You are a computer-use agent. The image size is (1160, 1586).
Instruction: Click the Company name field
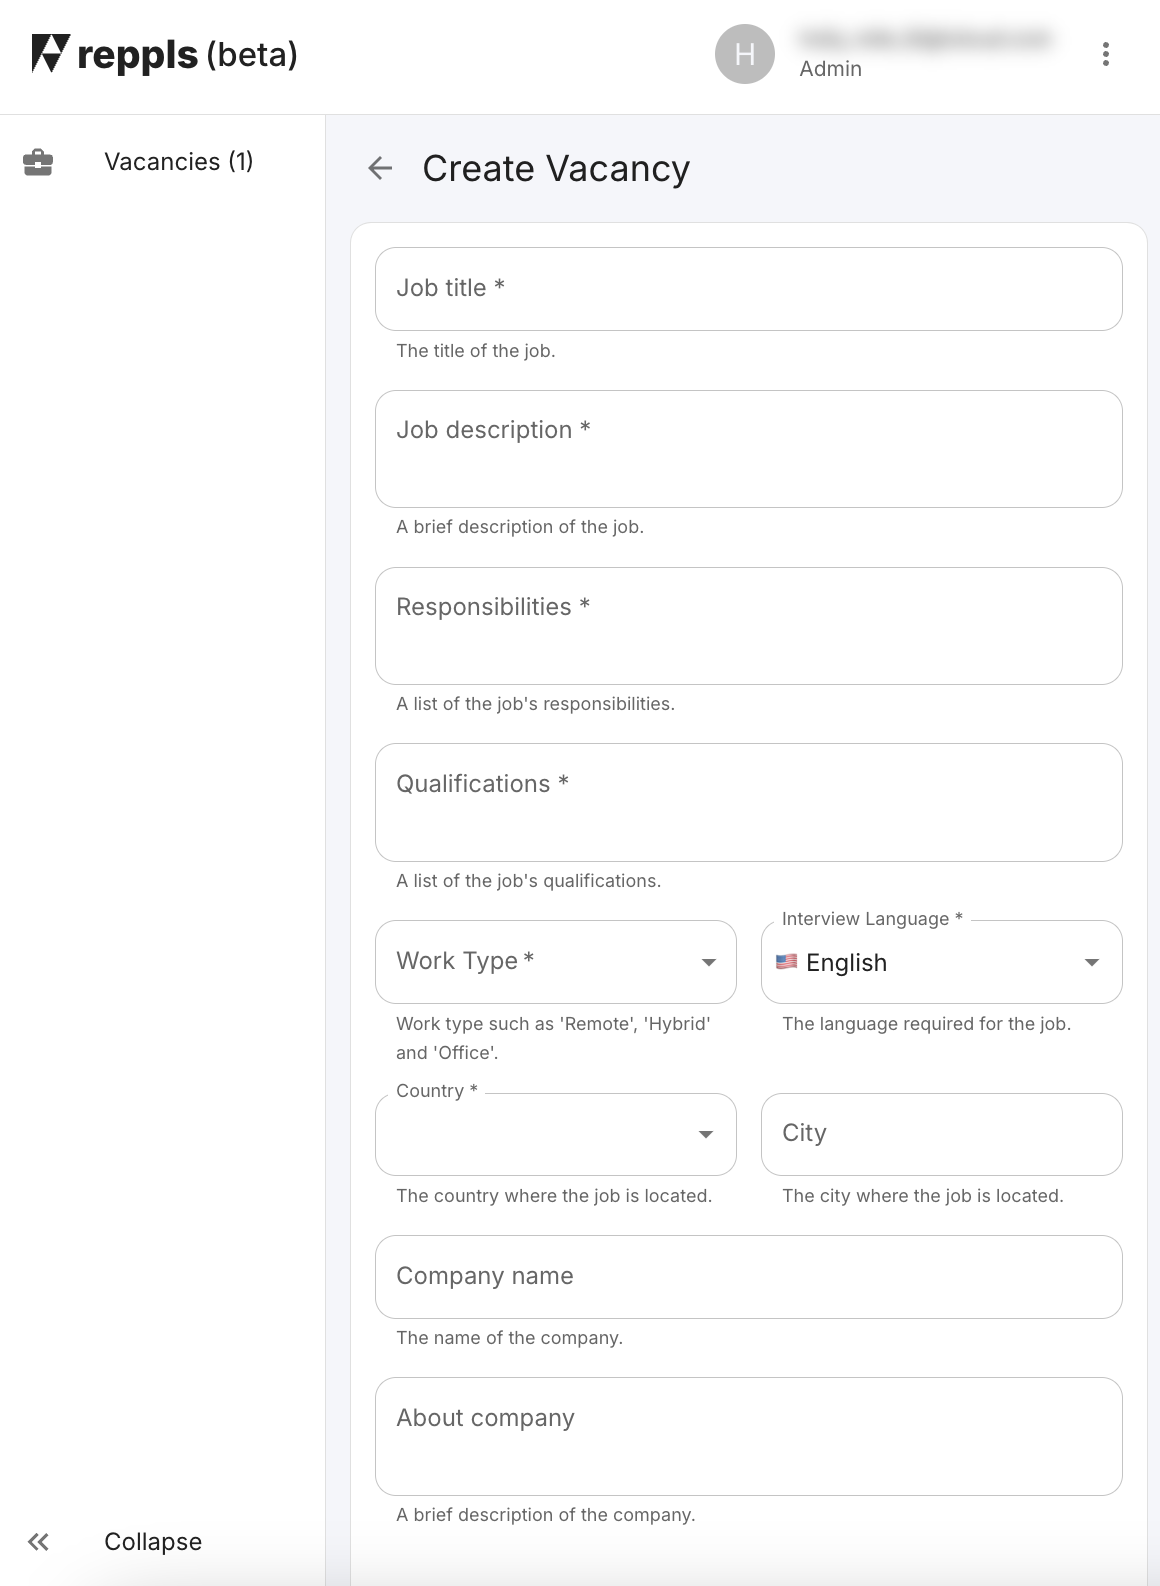click(749, 1277)
